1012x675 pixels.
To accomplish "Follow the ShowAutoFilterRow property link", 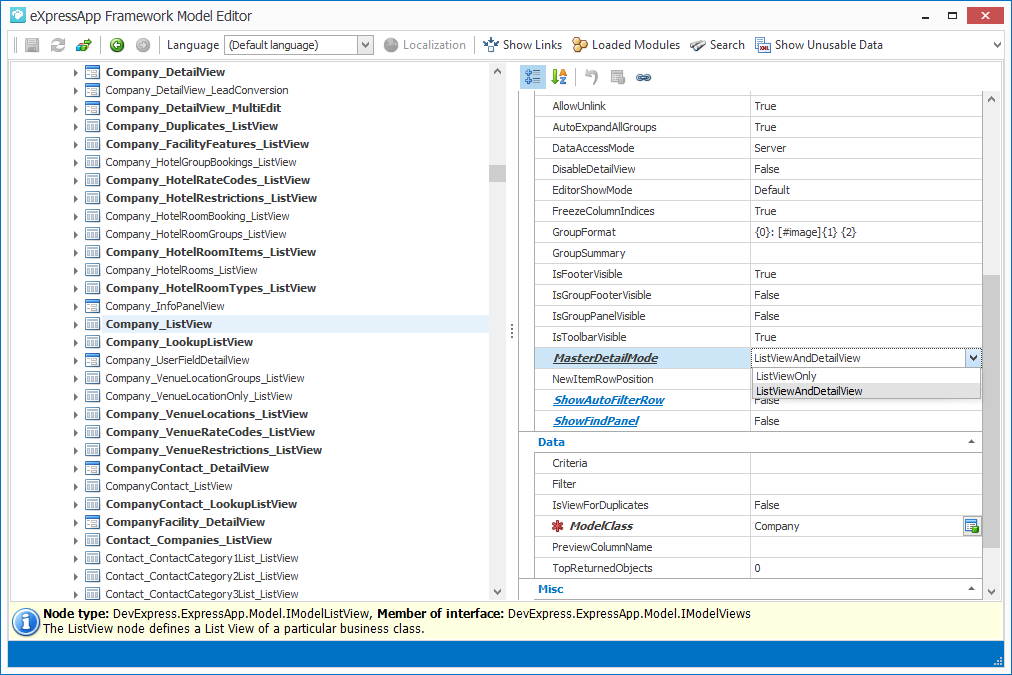I will [609, 400].
